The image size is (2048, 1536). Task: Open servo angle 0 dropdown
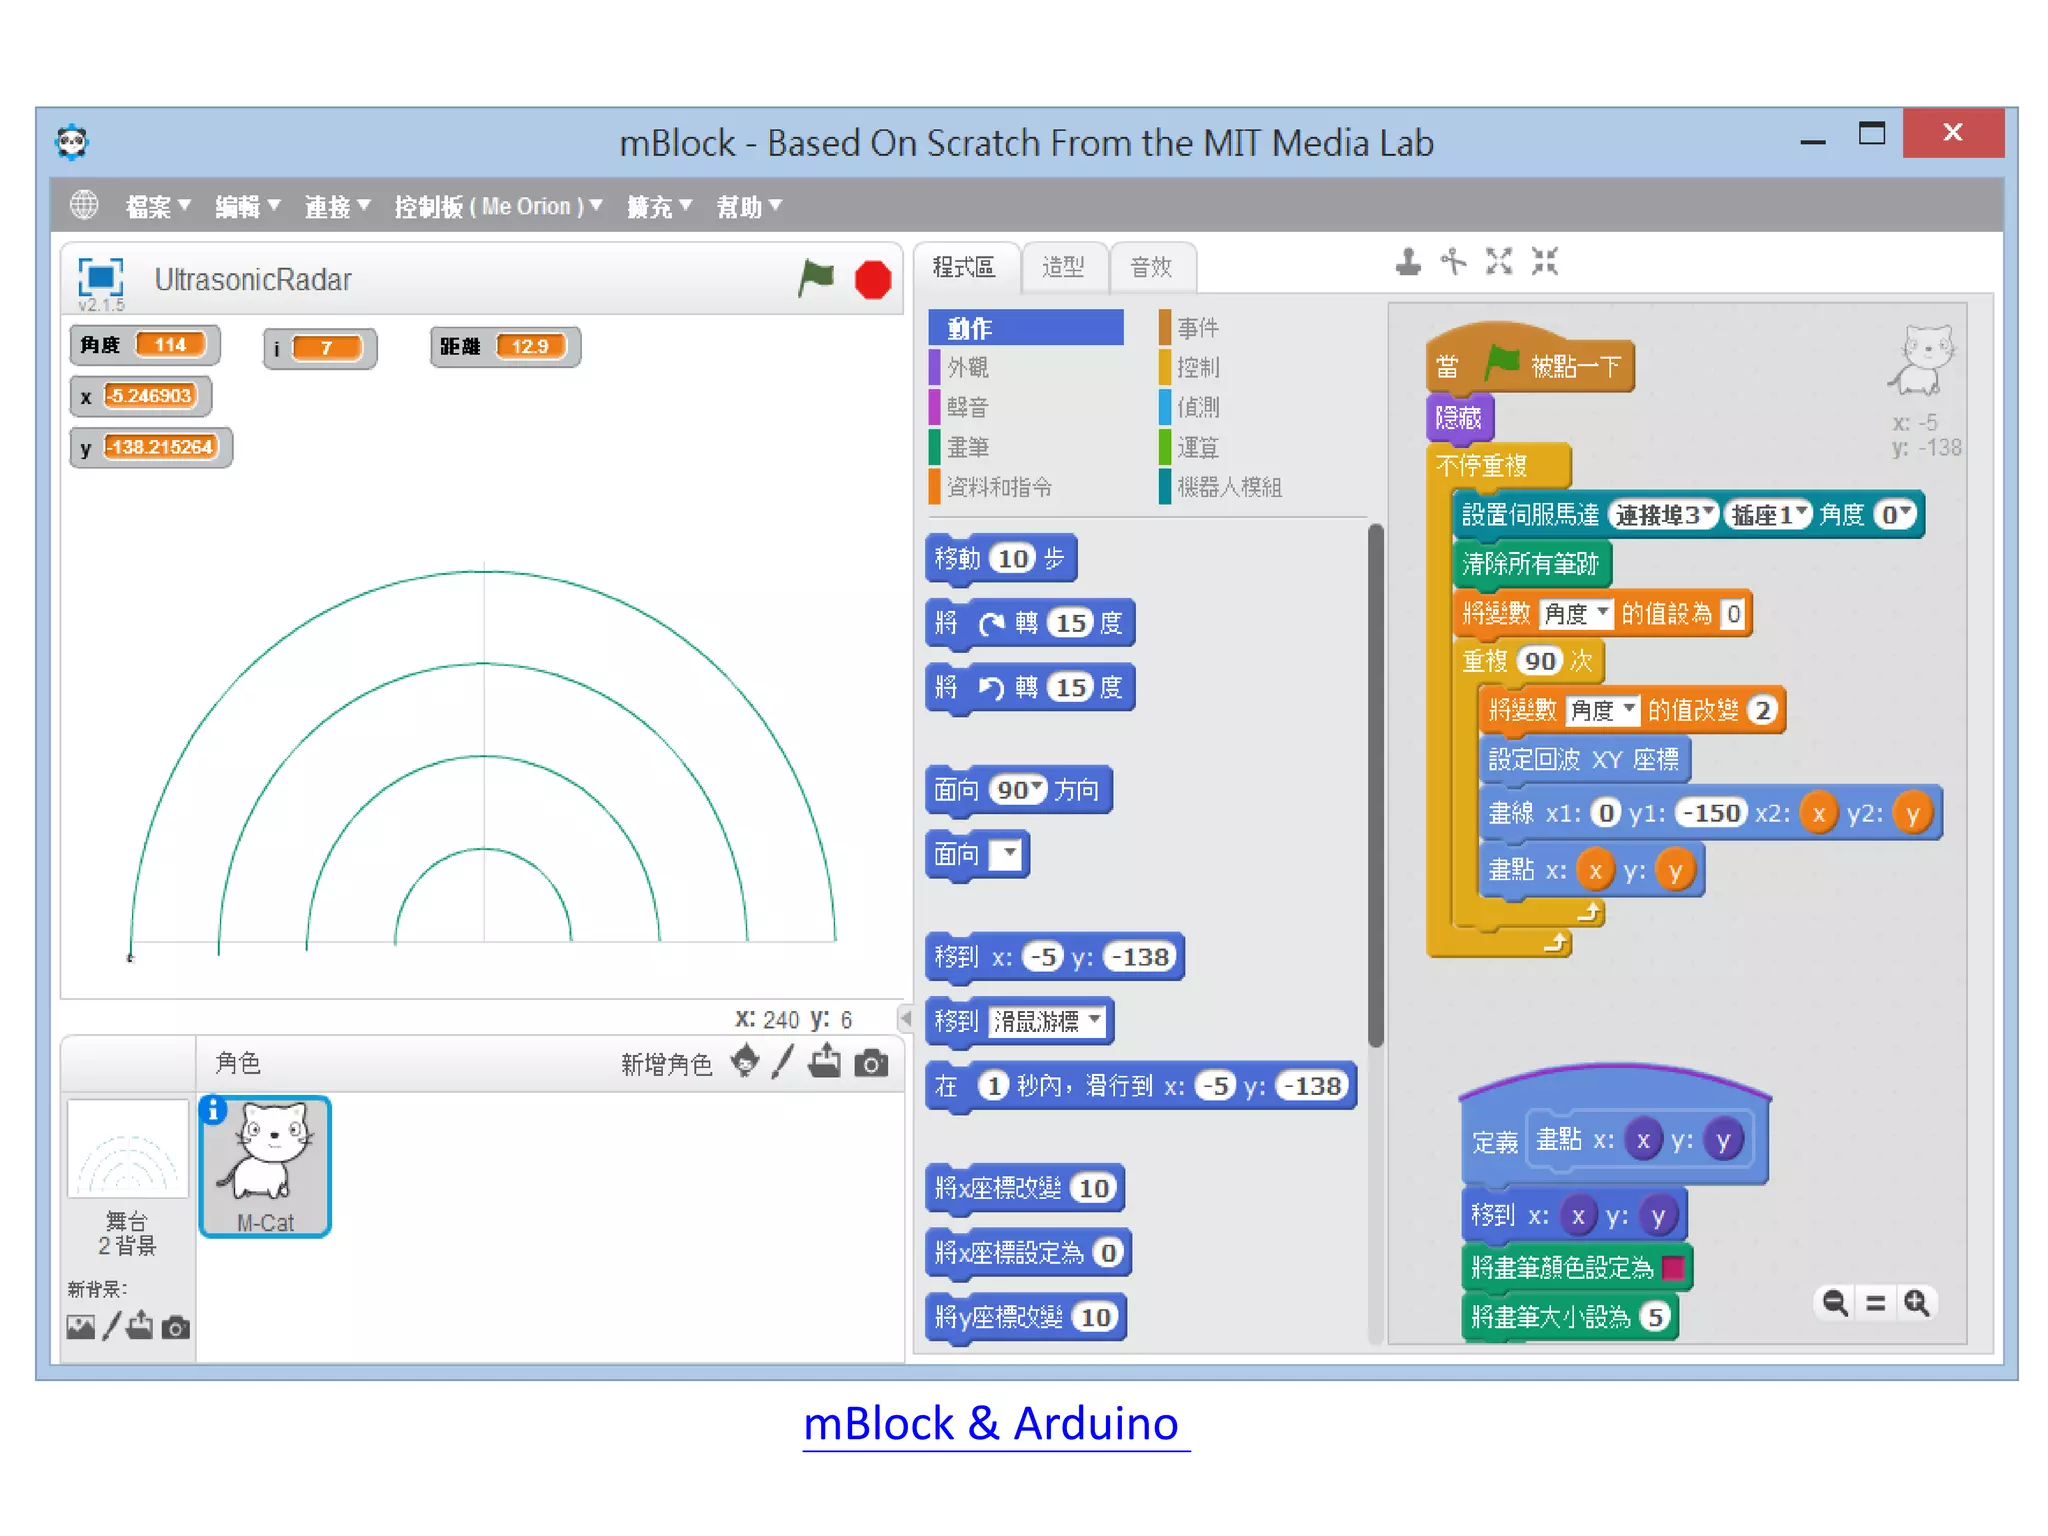click(x=1895, y=514)
